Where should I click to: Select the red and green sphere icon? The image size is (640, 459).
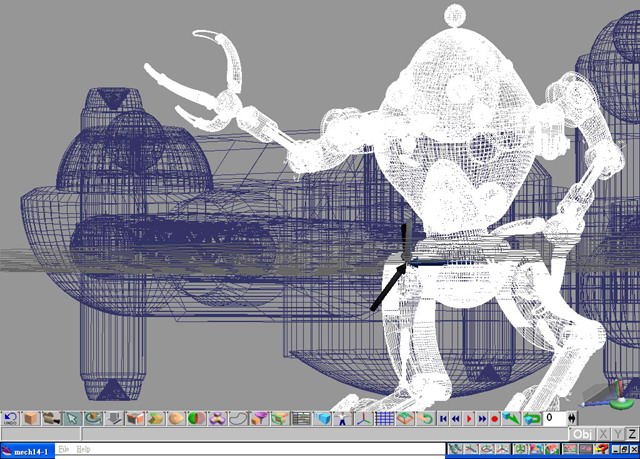tap(195, 418)
